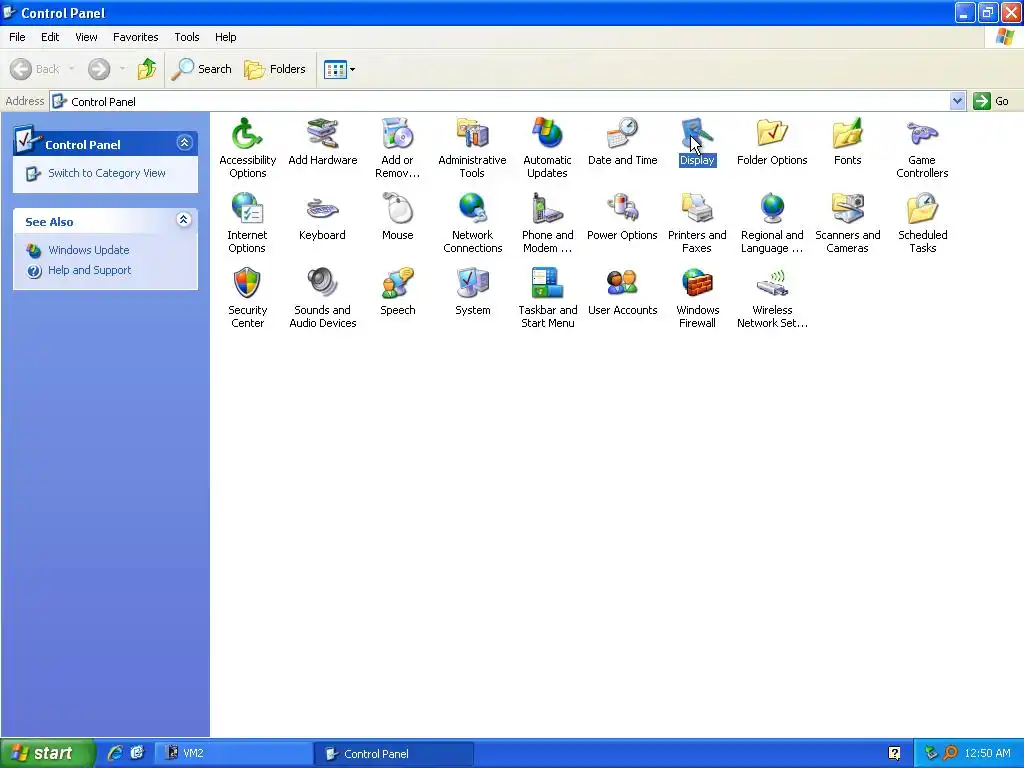Open Network Connections icon
Image resolution: width=1024 pixels, height=768 pixels.
click(472, 223)
